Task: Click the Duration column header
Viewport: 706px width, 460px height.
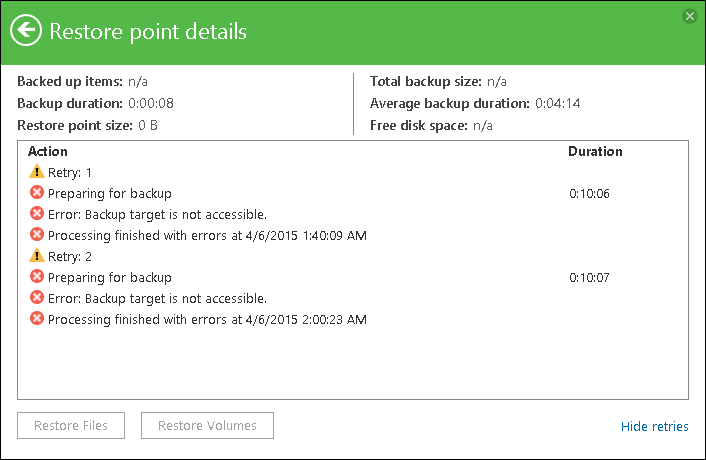Action: [x=595, y=152]
